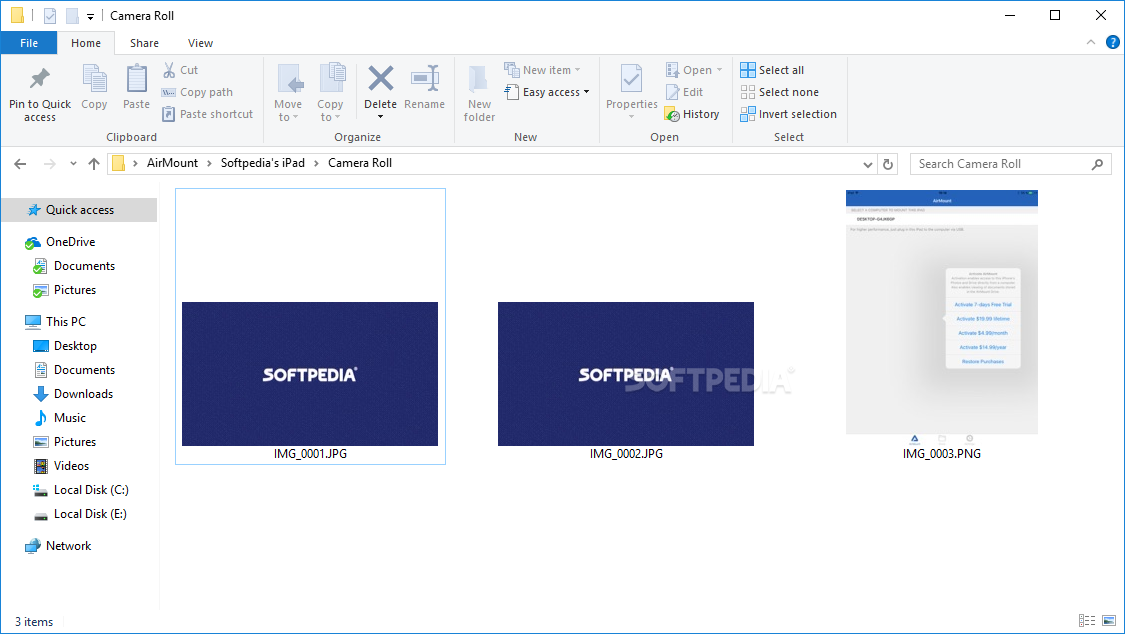Click the Edit icon in Open group

coord(672,92)
